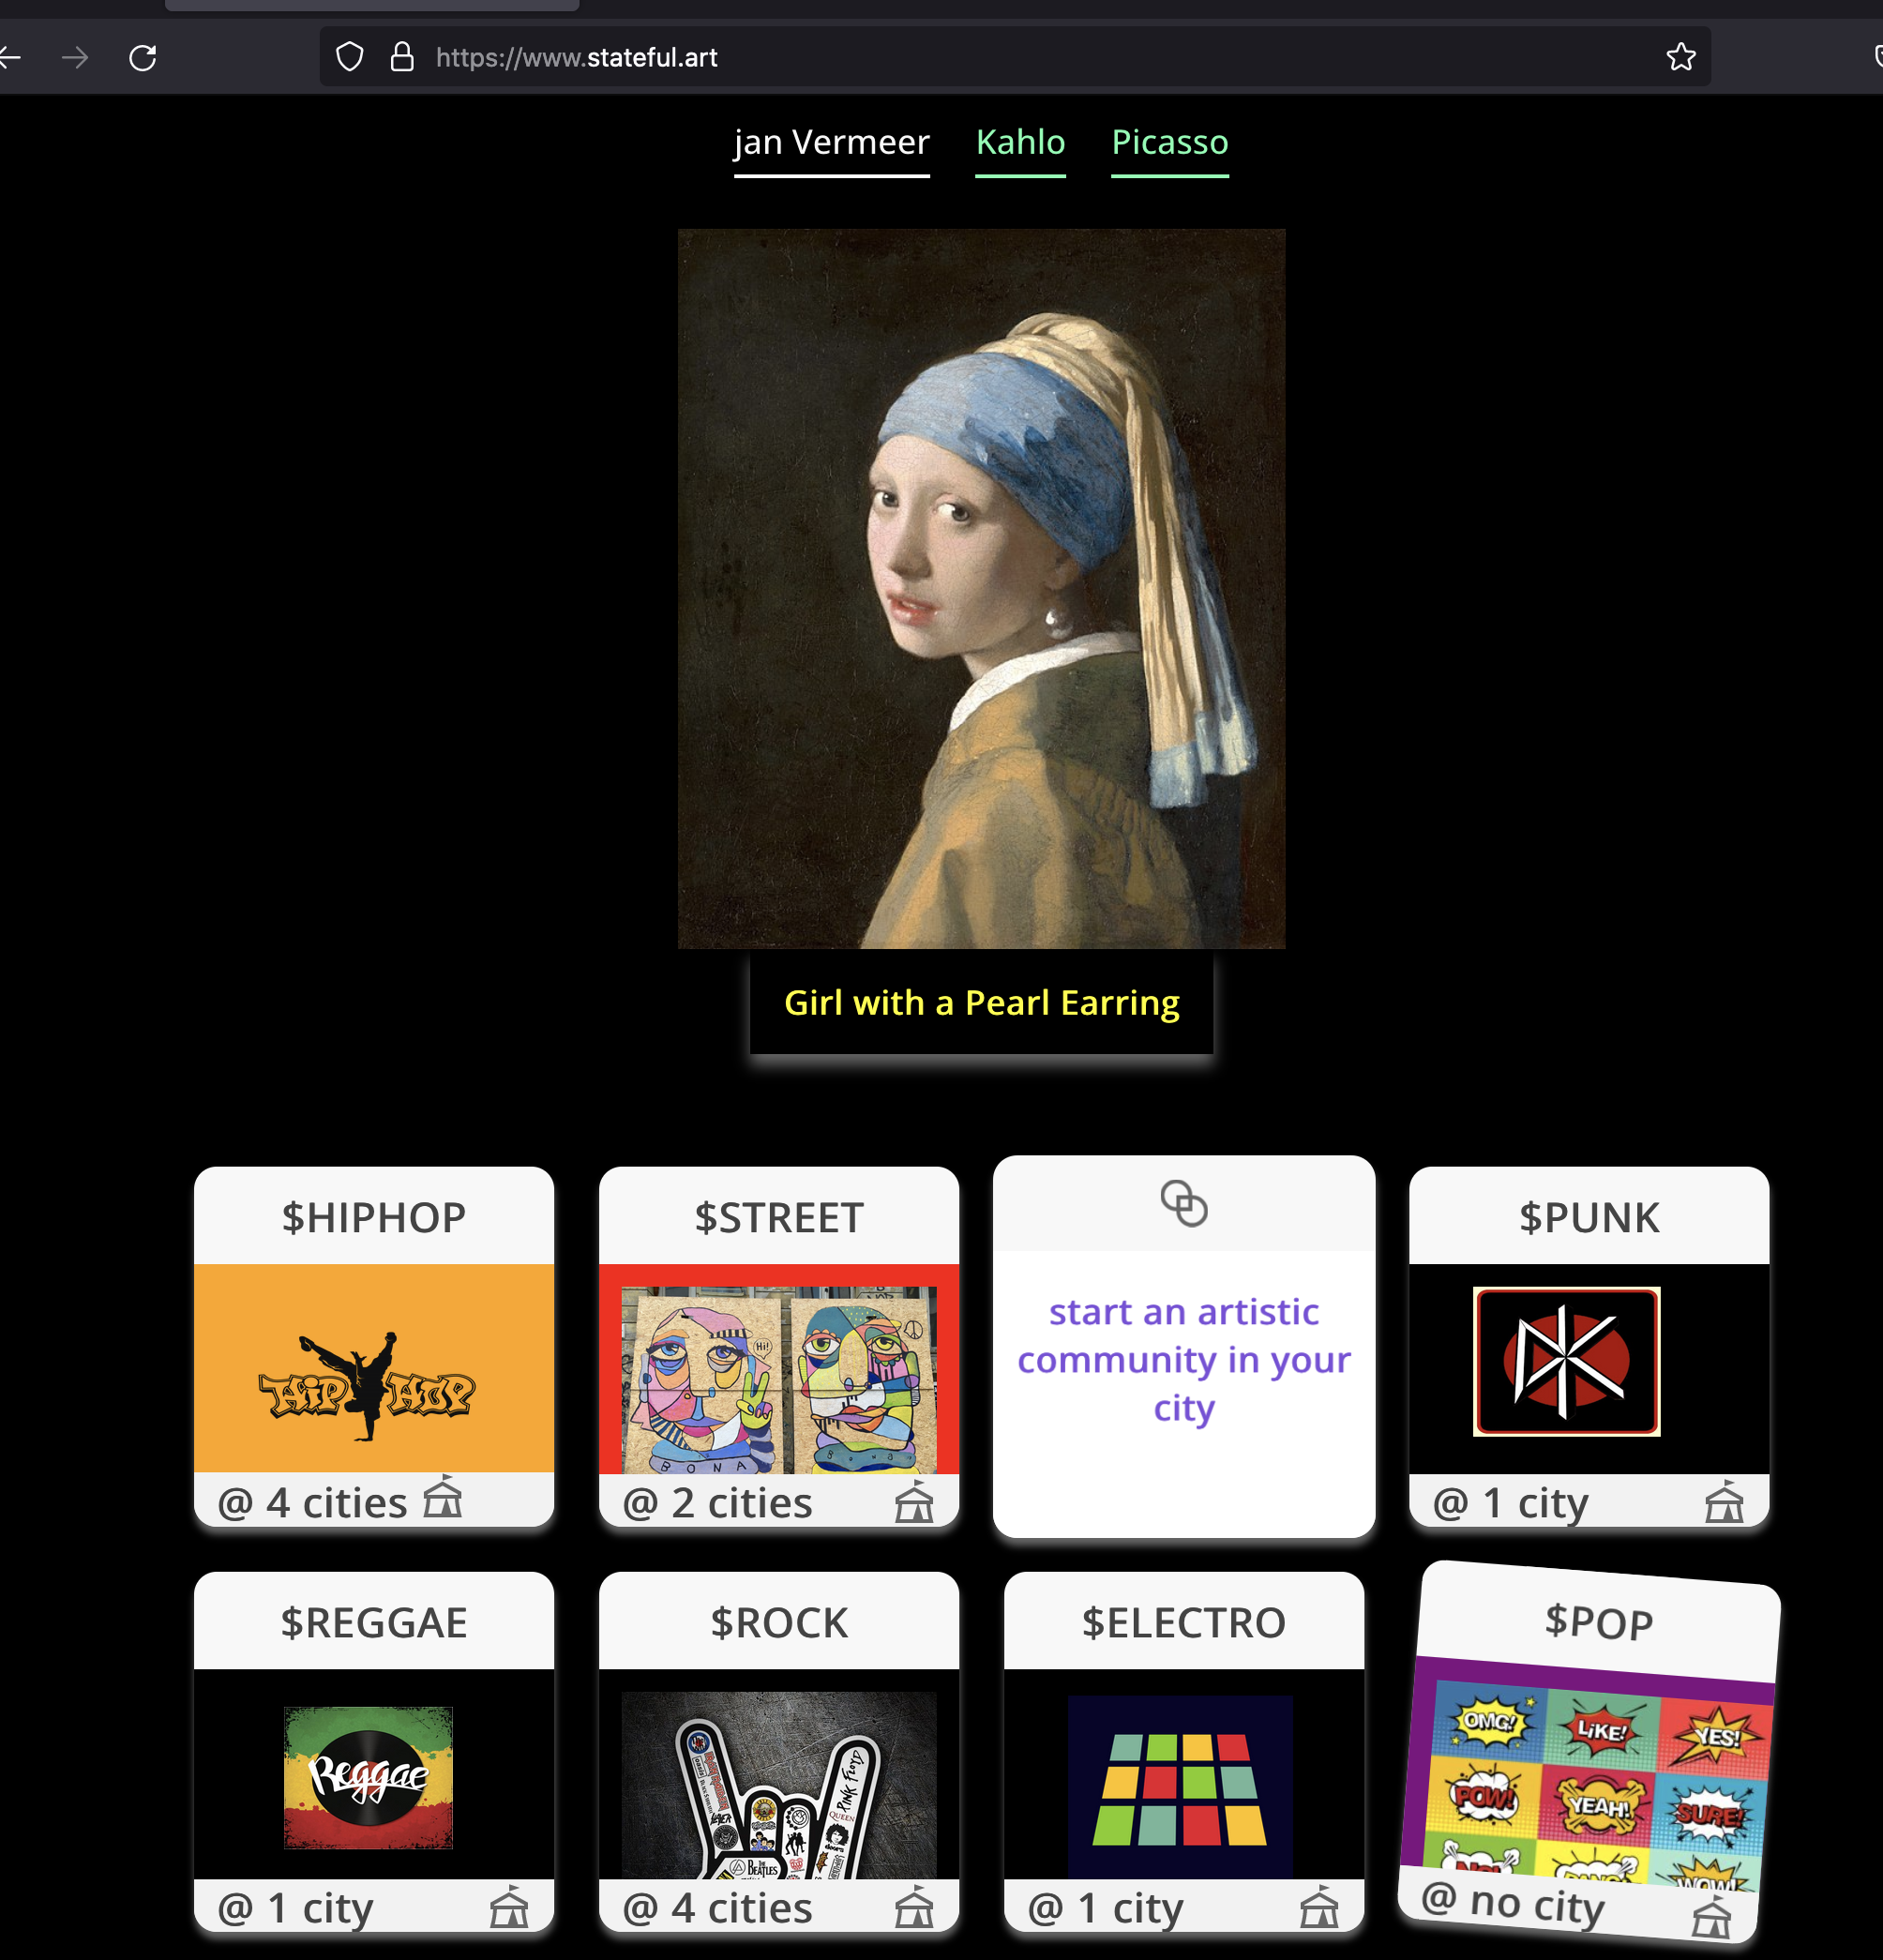Go back with the browser back arrow

pyautogui.click(x=10, y=58)
